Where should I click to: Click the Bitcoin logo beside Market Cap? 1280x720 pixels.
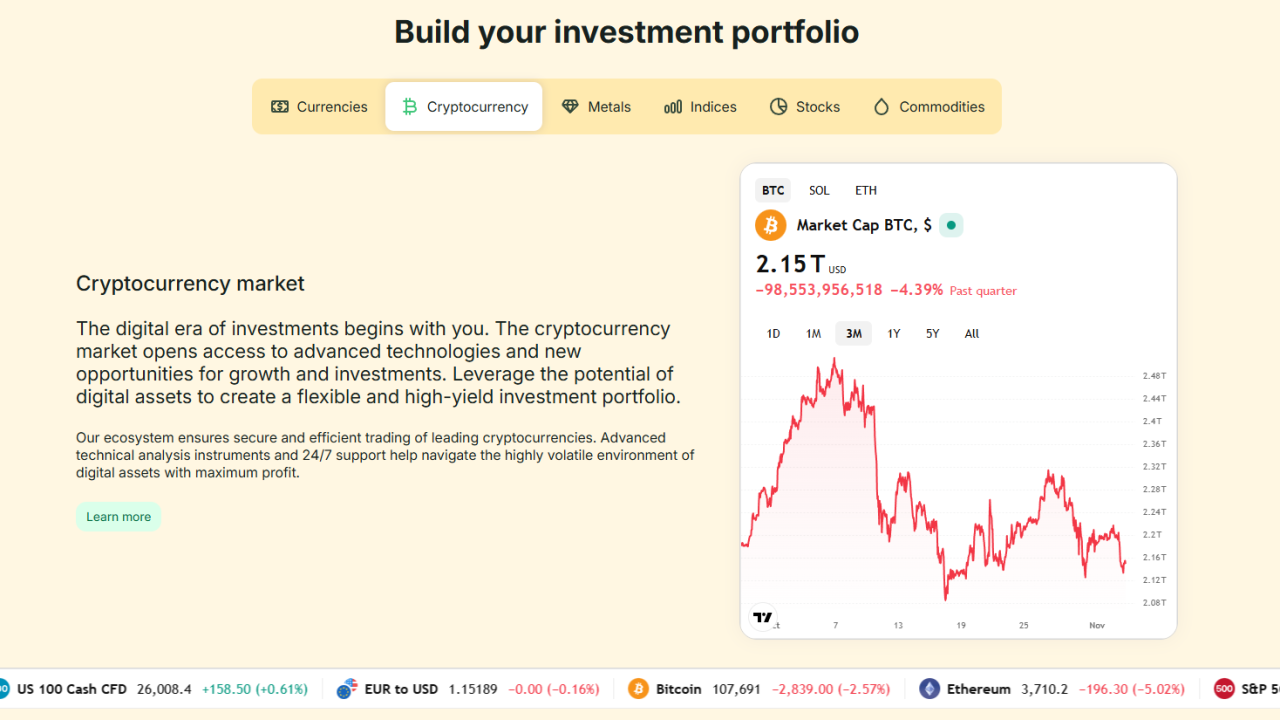point(771,225)
